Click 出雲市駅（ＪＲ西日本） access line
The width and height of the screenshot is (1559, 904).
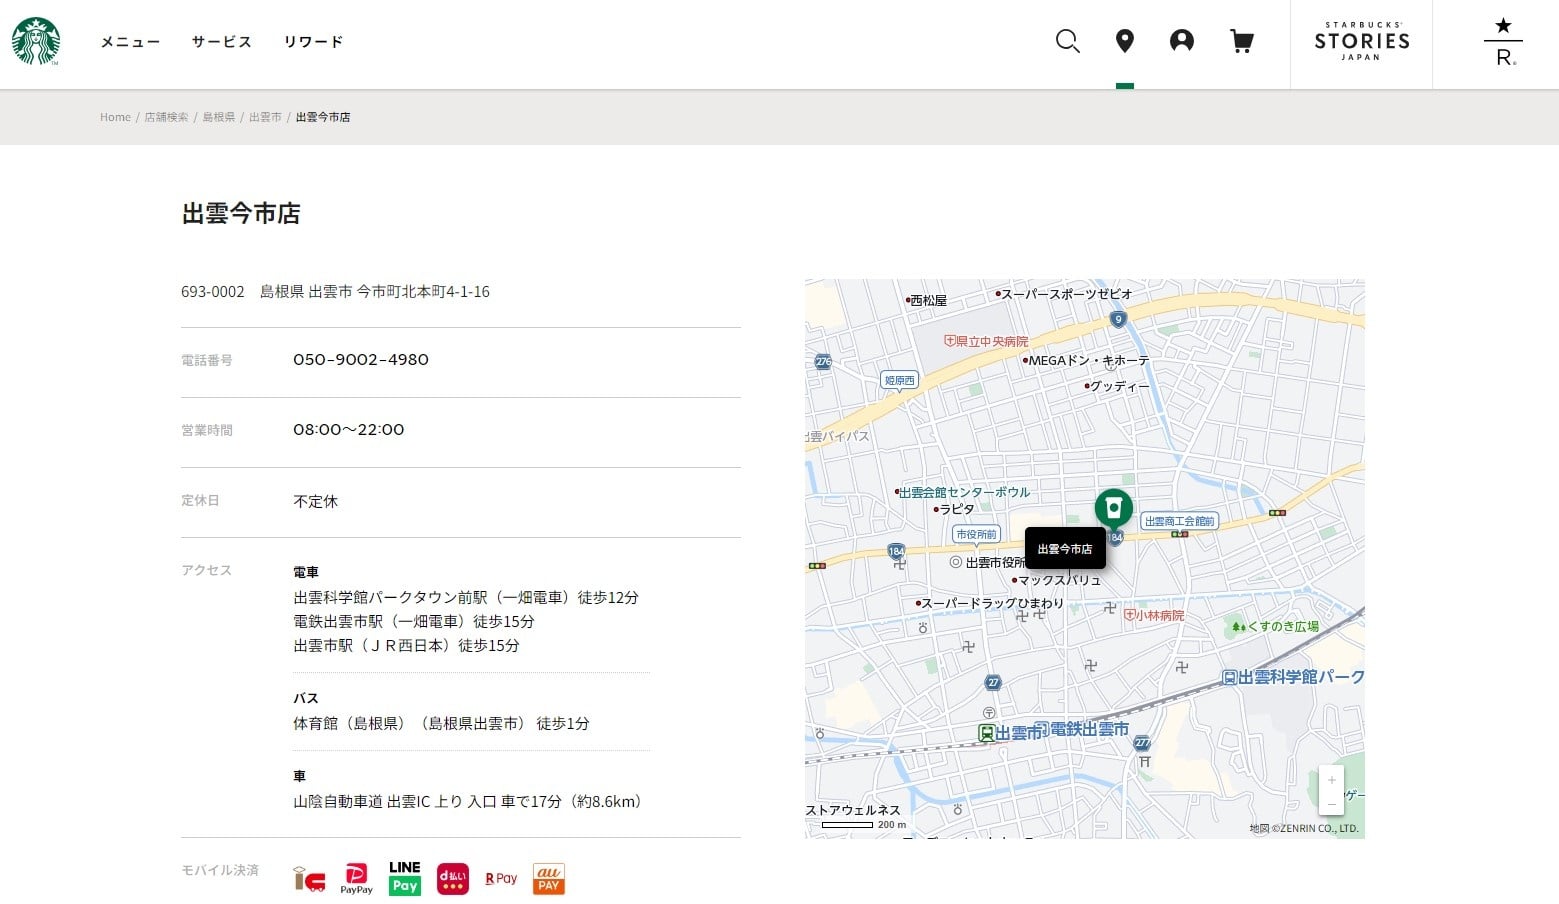(406, 645)
